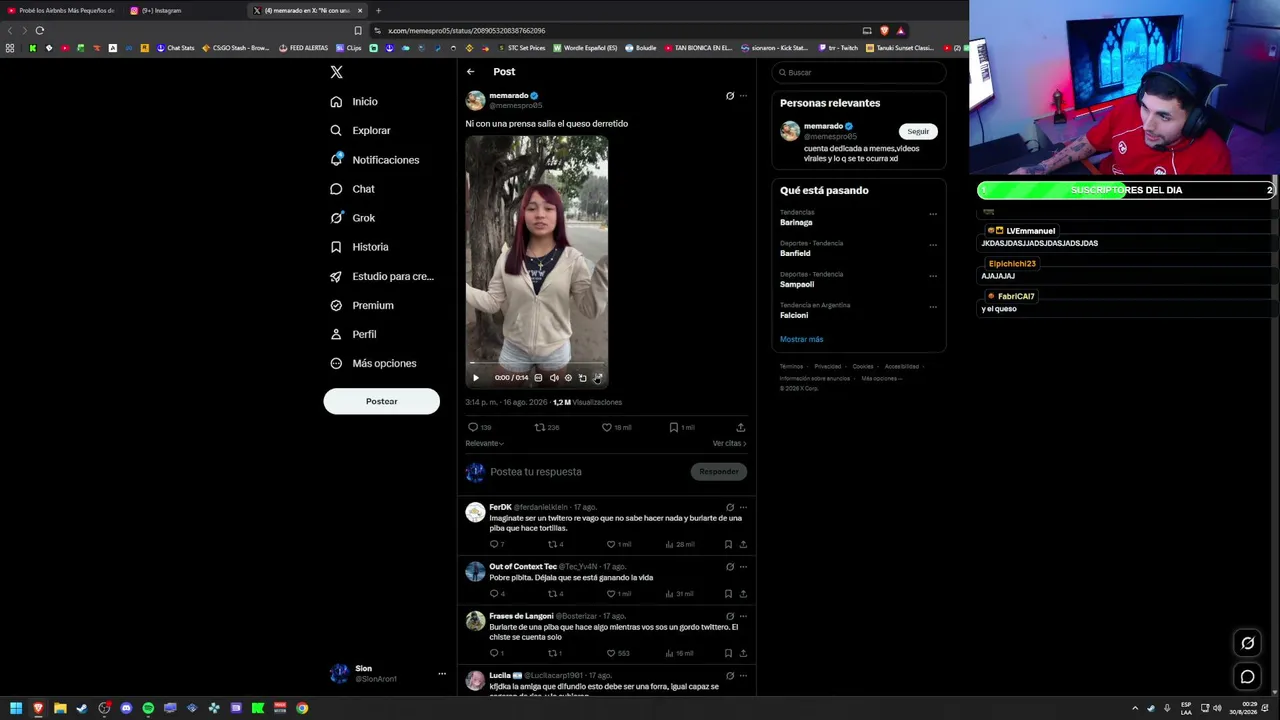Image resolution: width=1280 pixels, height=720 pixels.
Task: Click Mostrar más under trends
Action: (x=802, y=340)
